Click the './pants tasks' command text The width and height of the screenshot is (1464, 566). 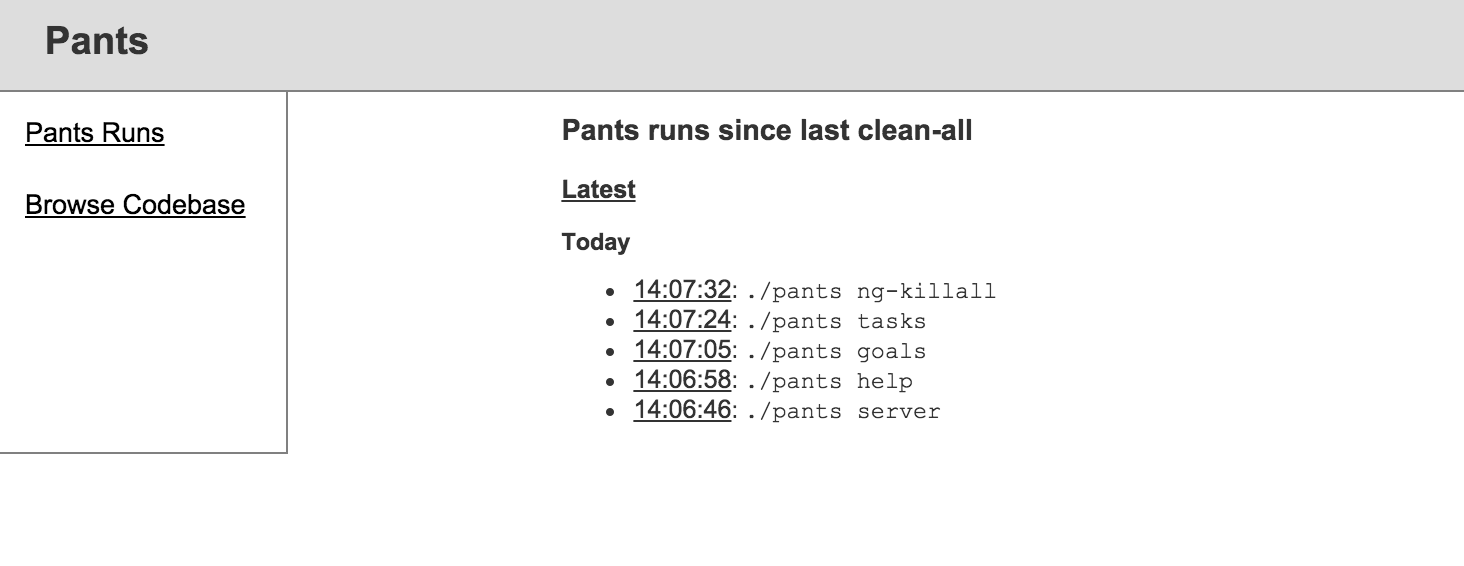(x=836, y=322)
